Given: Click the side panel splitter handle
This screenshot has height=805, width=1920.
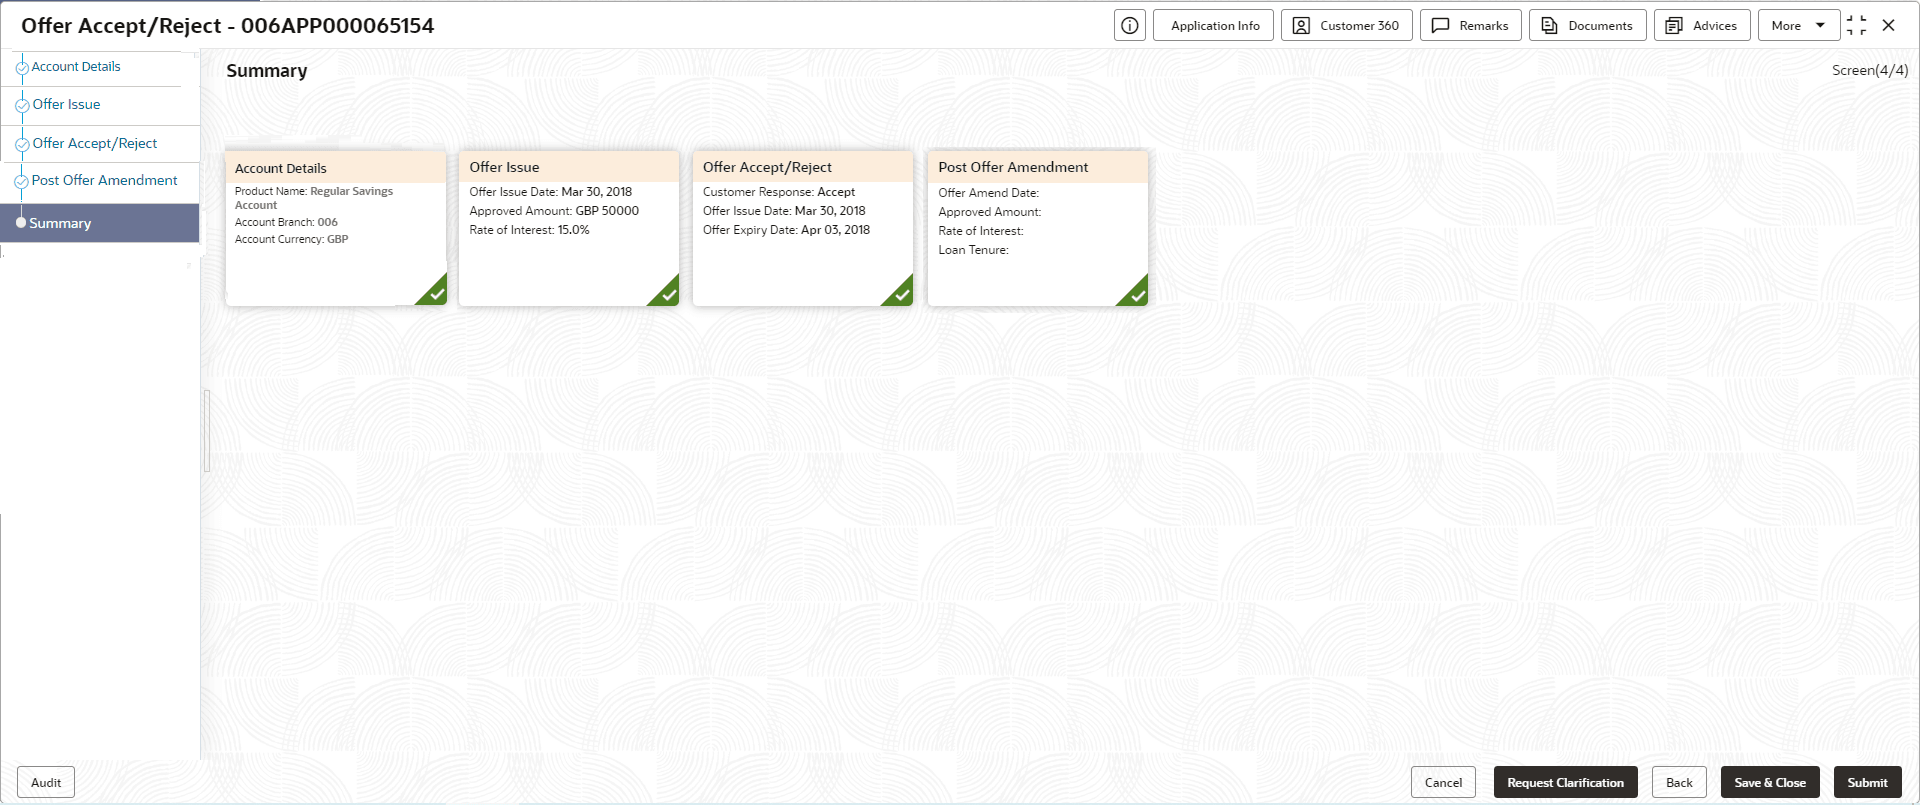Looking at the screenshot, I should (x=207, y=431).
